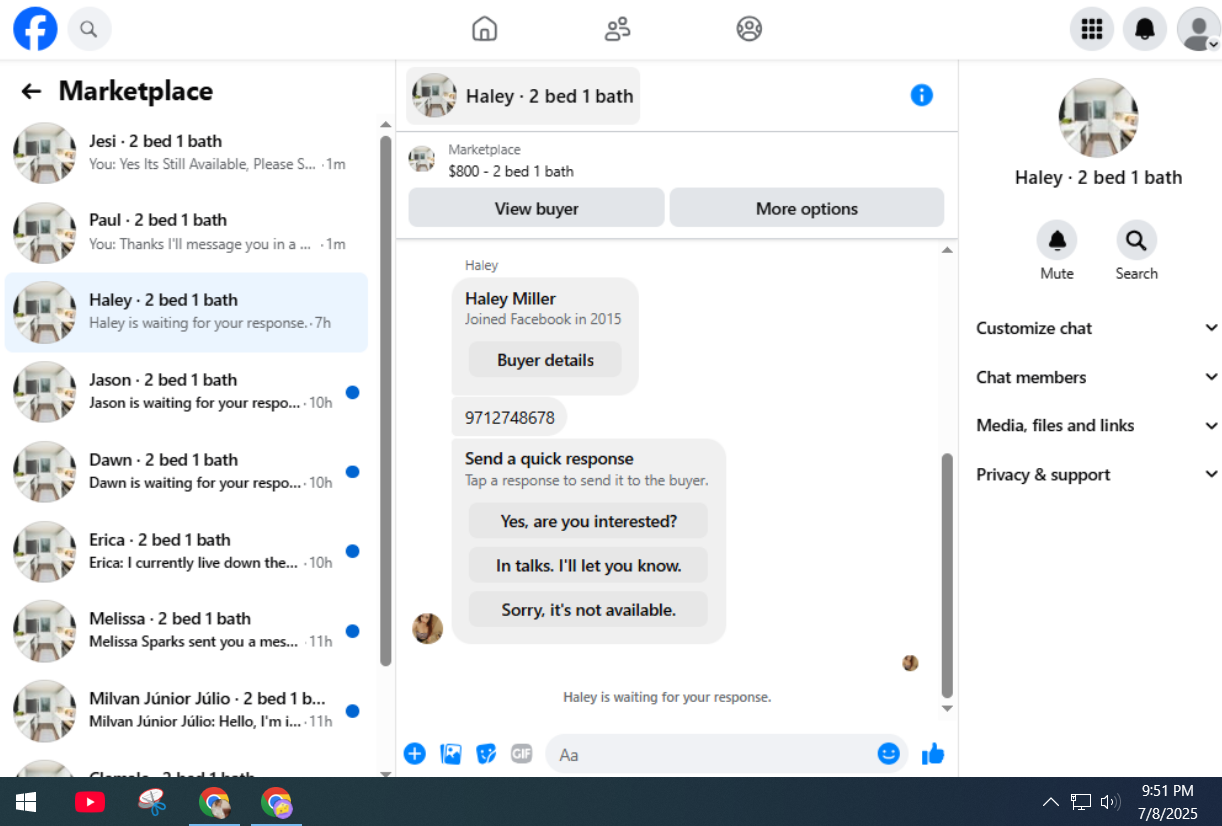The height and width of the screenshot is (826, 1222).
Task: Open the emoji picker smiley
Action: coord(888,754)
